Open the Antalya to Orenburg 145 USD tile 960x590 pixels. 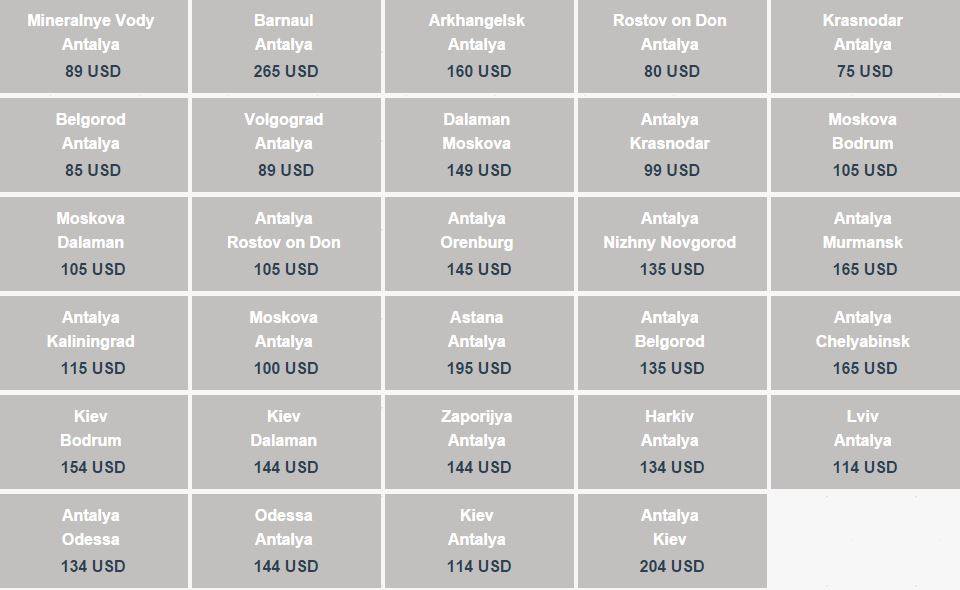(x=479, y=244)
